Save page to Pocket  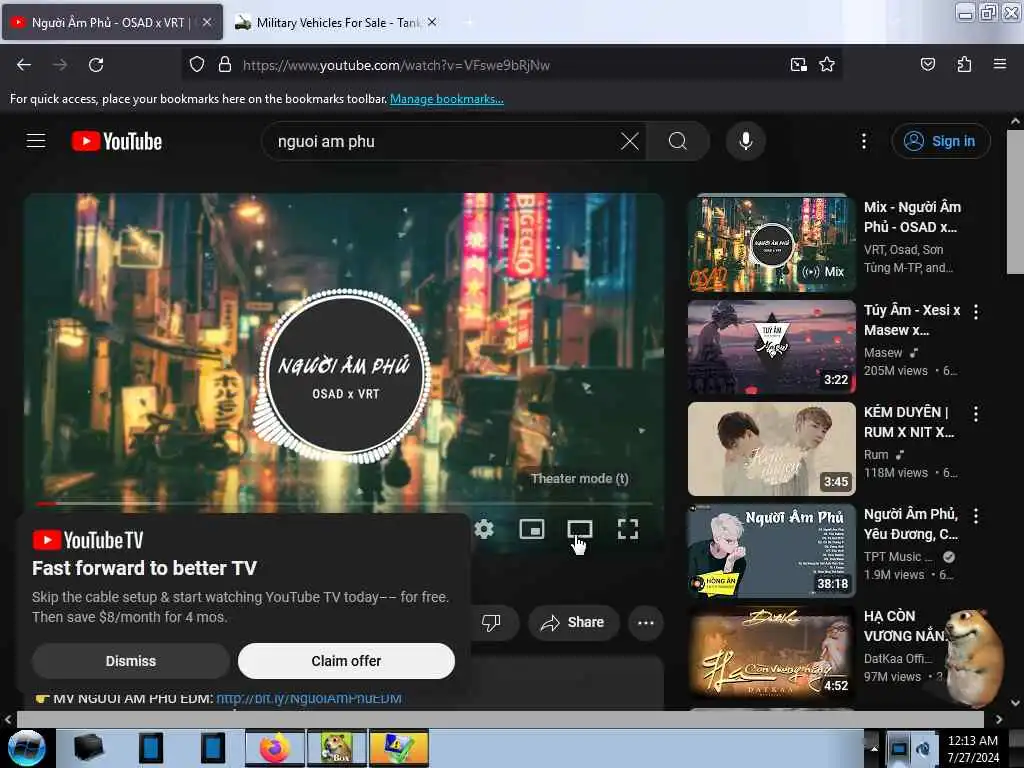pyautogui.click(x=927, y=64)
